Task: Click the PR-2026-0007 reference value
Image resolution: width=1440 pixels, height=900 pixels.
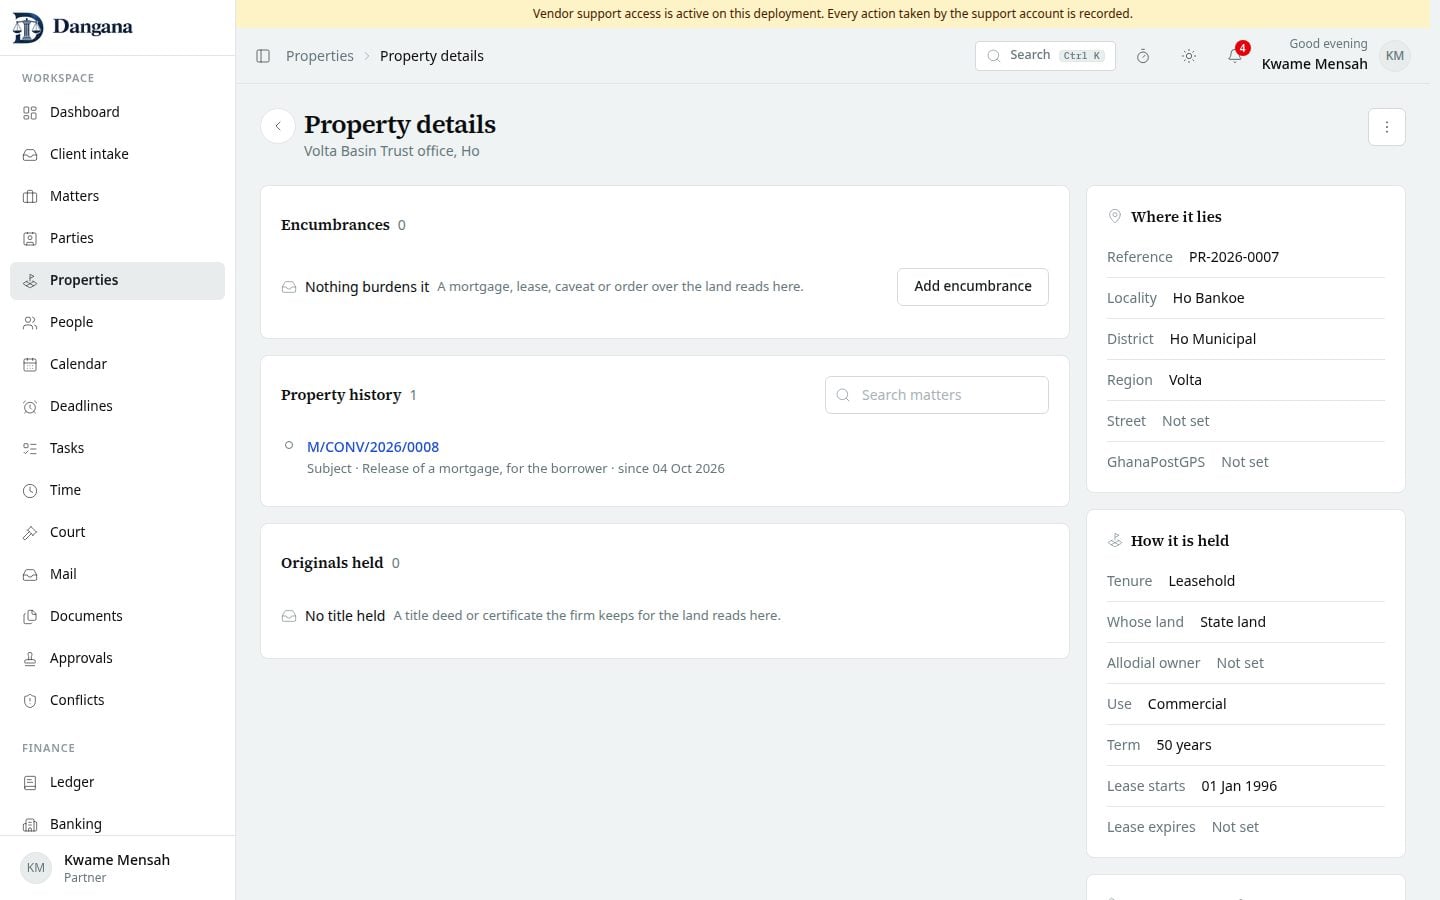Action: [1234, 257]
